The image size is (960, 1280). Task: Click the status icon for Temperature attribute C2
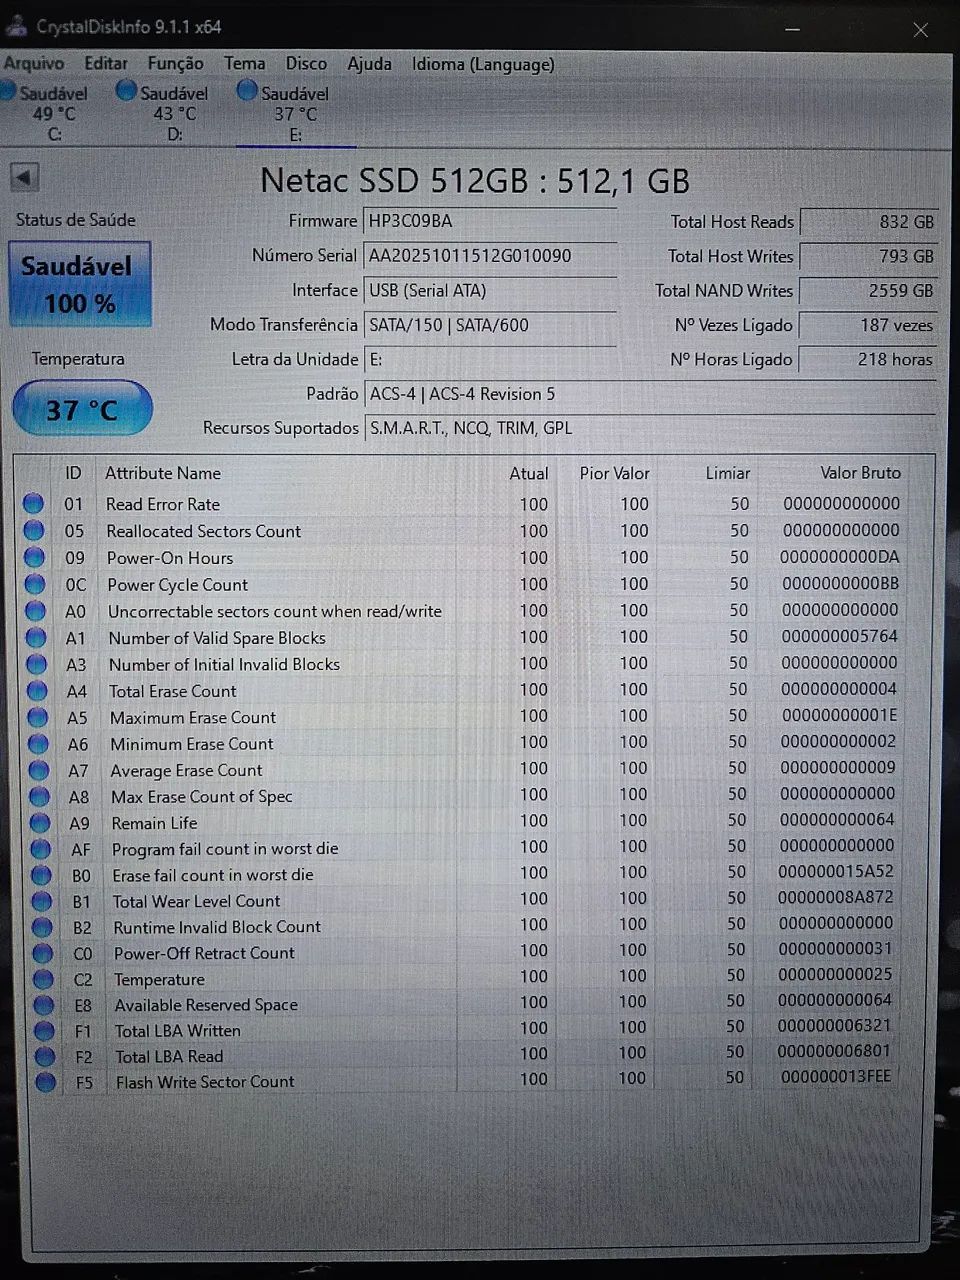43,978
